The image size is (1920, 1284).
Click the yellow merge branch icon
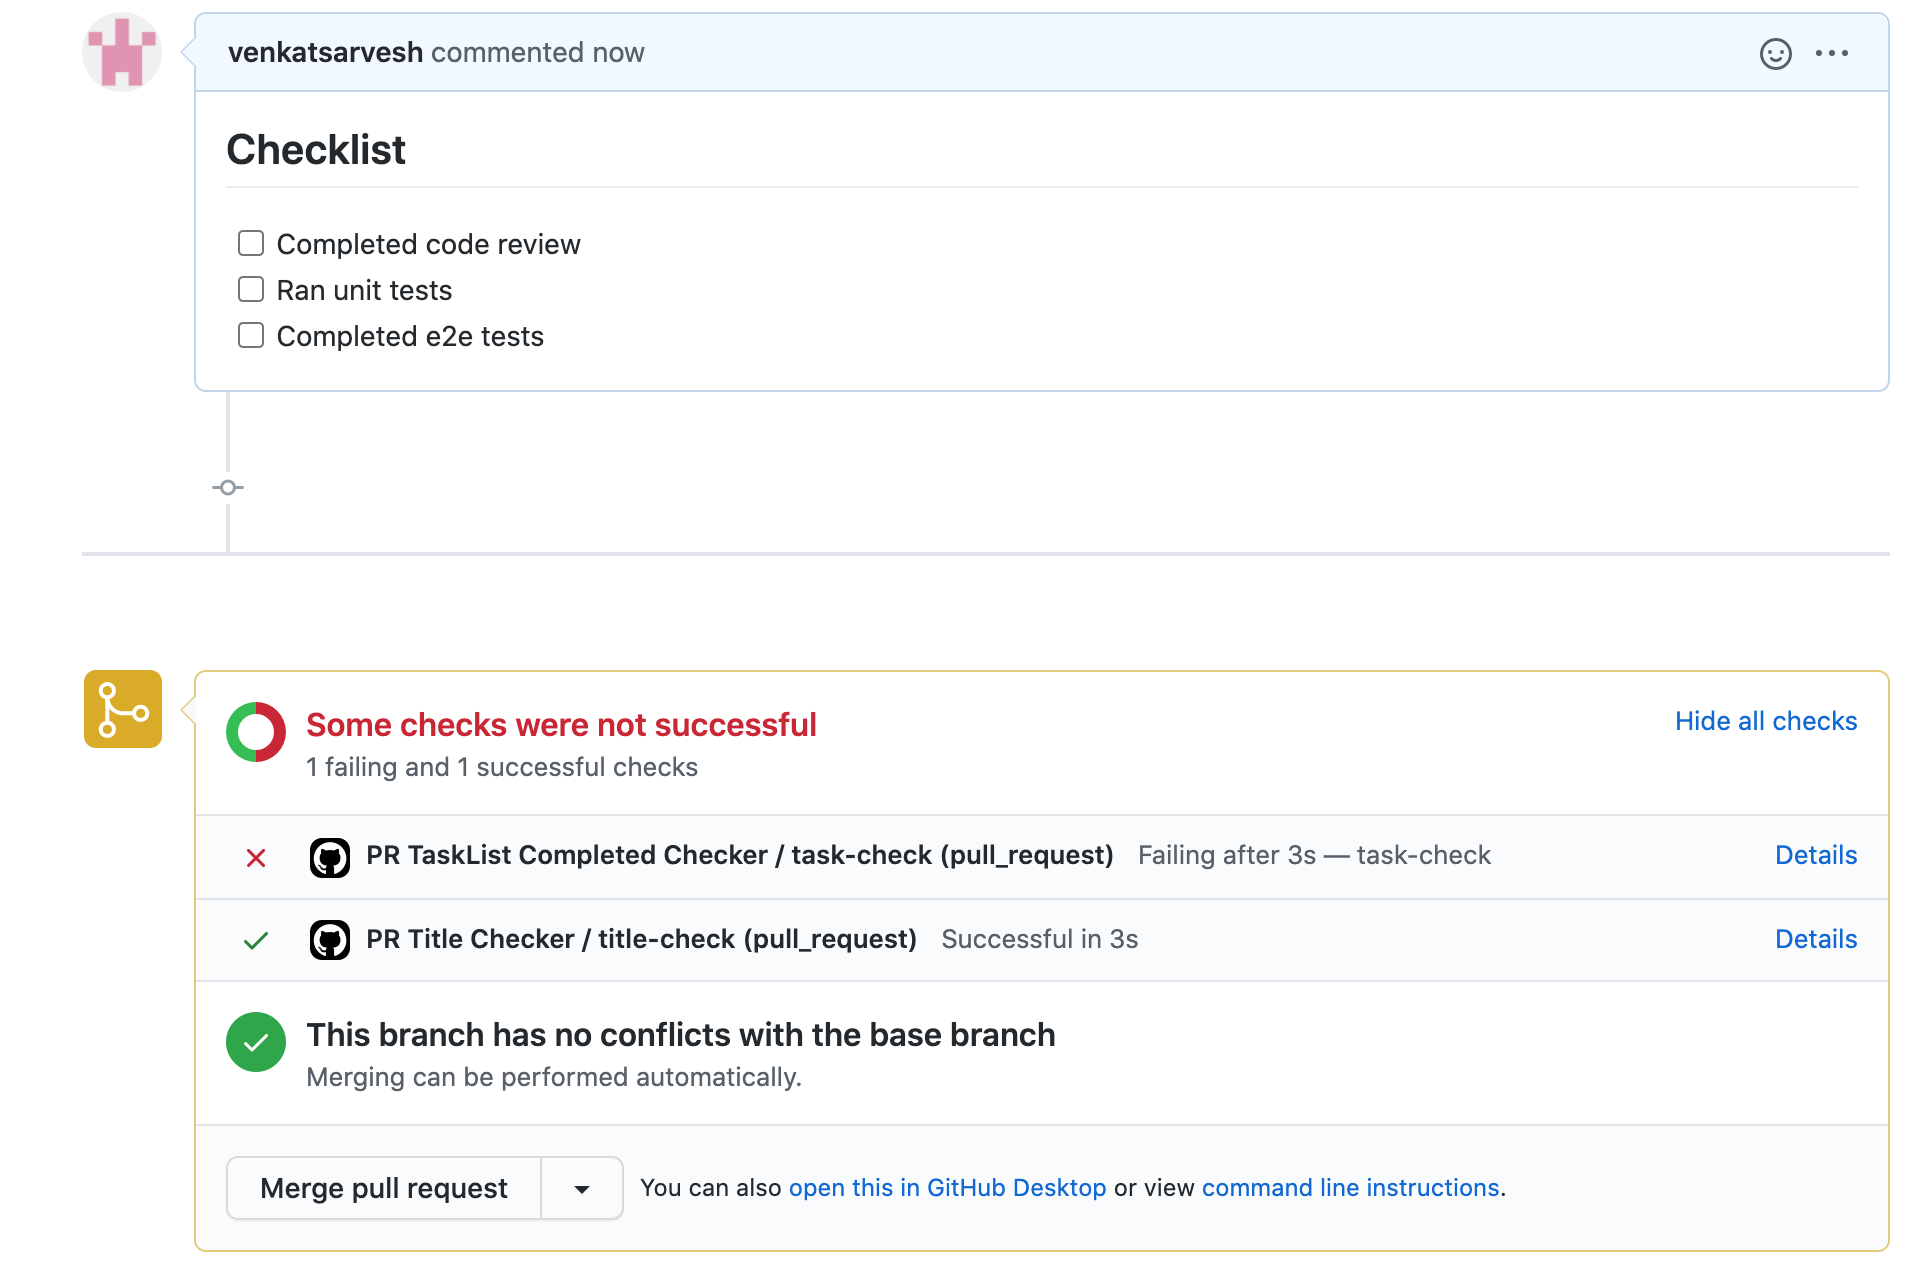[x=123, y=709]
